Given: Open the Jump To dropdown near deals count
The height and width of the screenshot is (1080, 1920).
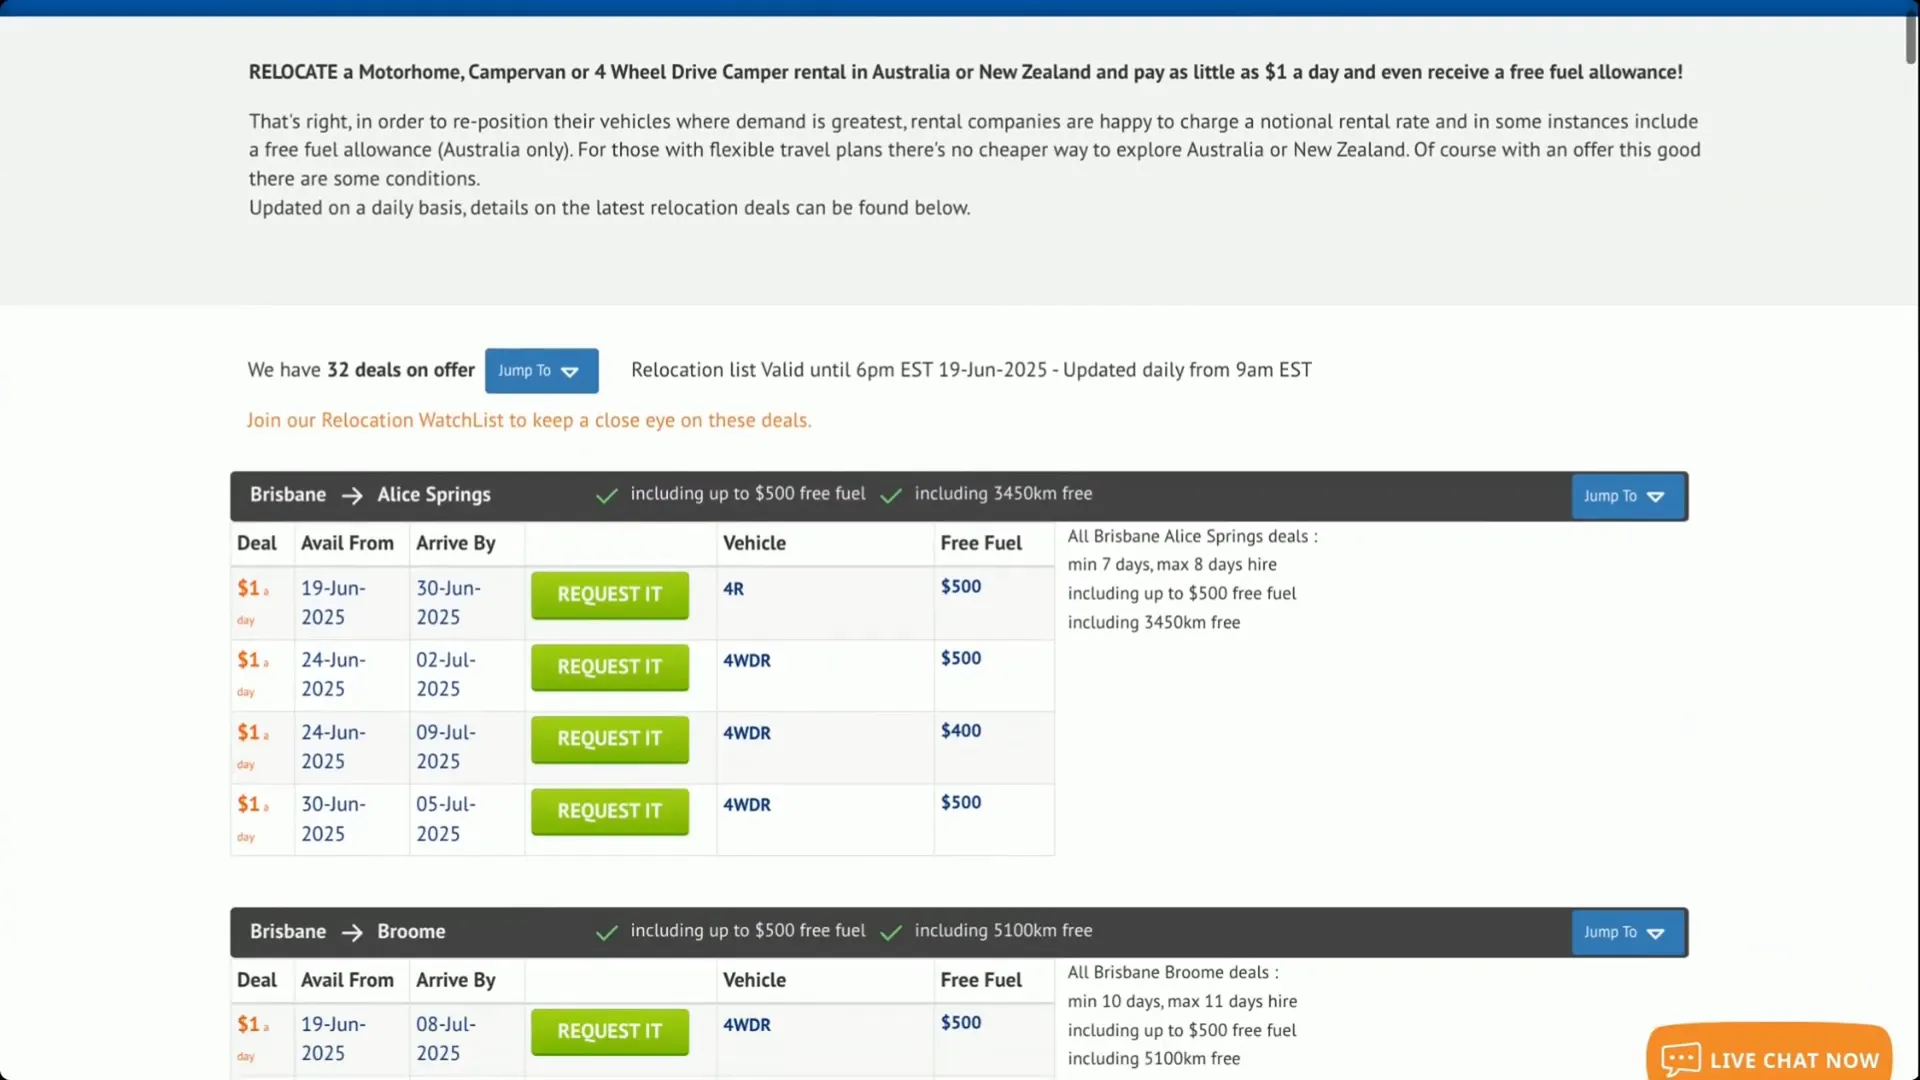Looking at the screenshot, I should (x=541, y=371).
